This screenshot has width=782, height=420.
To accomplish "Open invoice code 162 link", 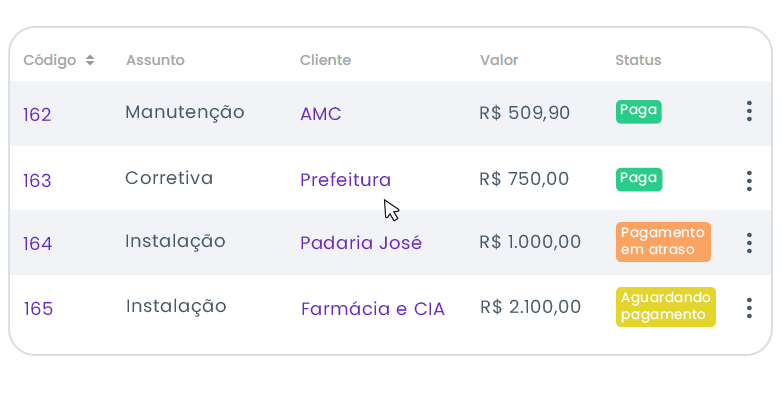I will (37, 115).
